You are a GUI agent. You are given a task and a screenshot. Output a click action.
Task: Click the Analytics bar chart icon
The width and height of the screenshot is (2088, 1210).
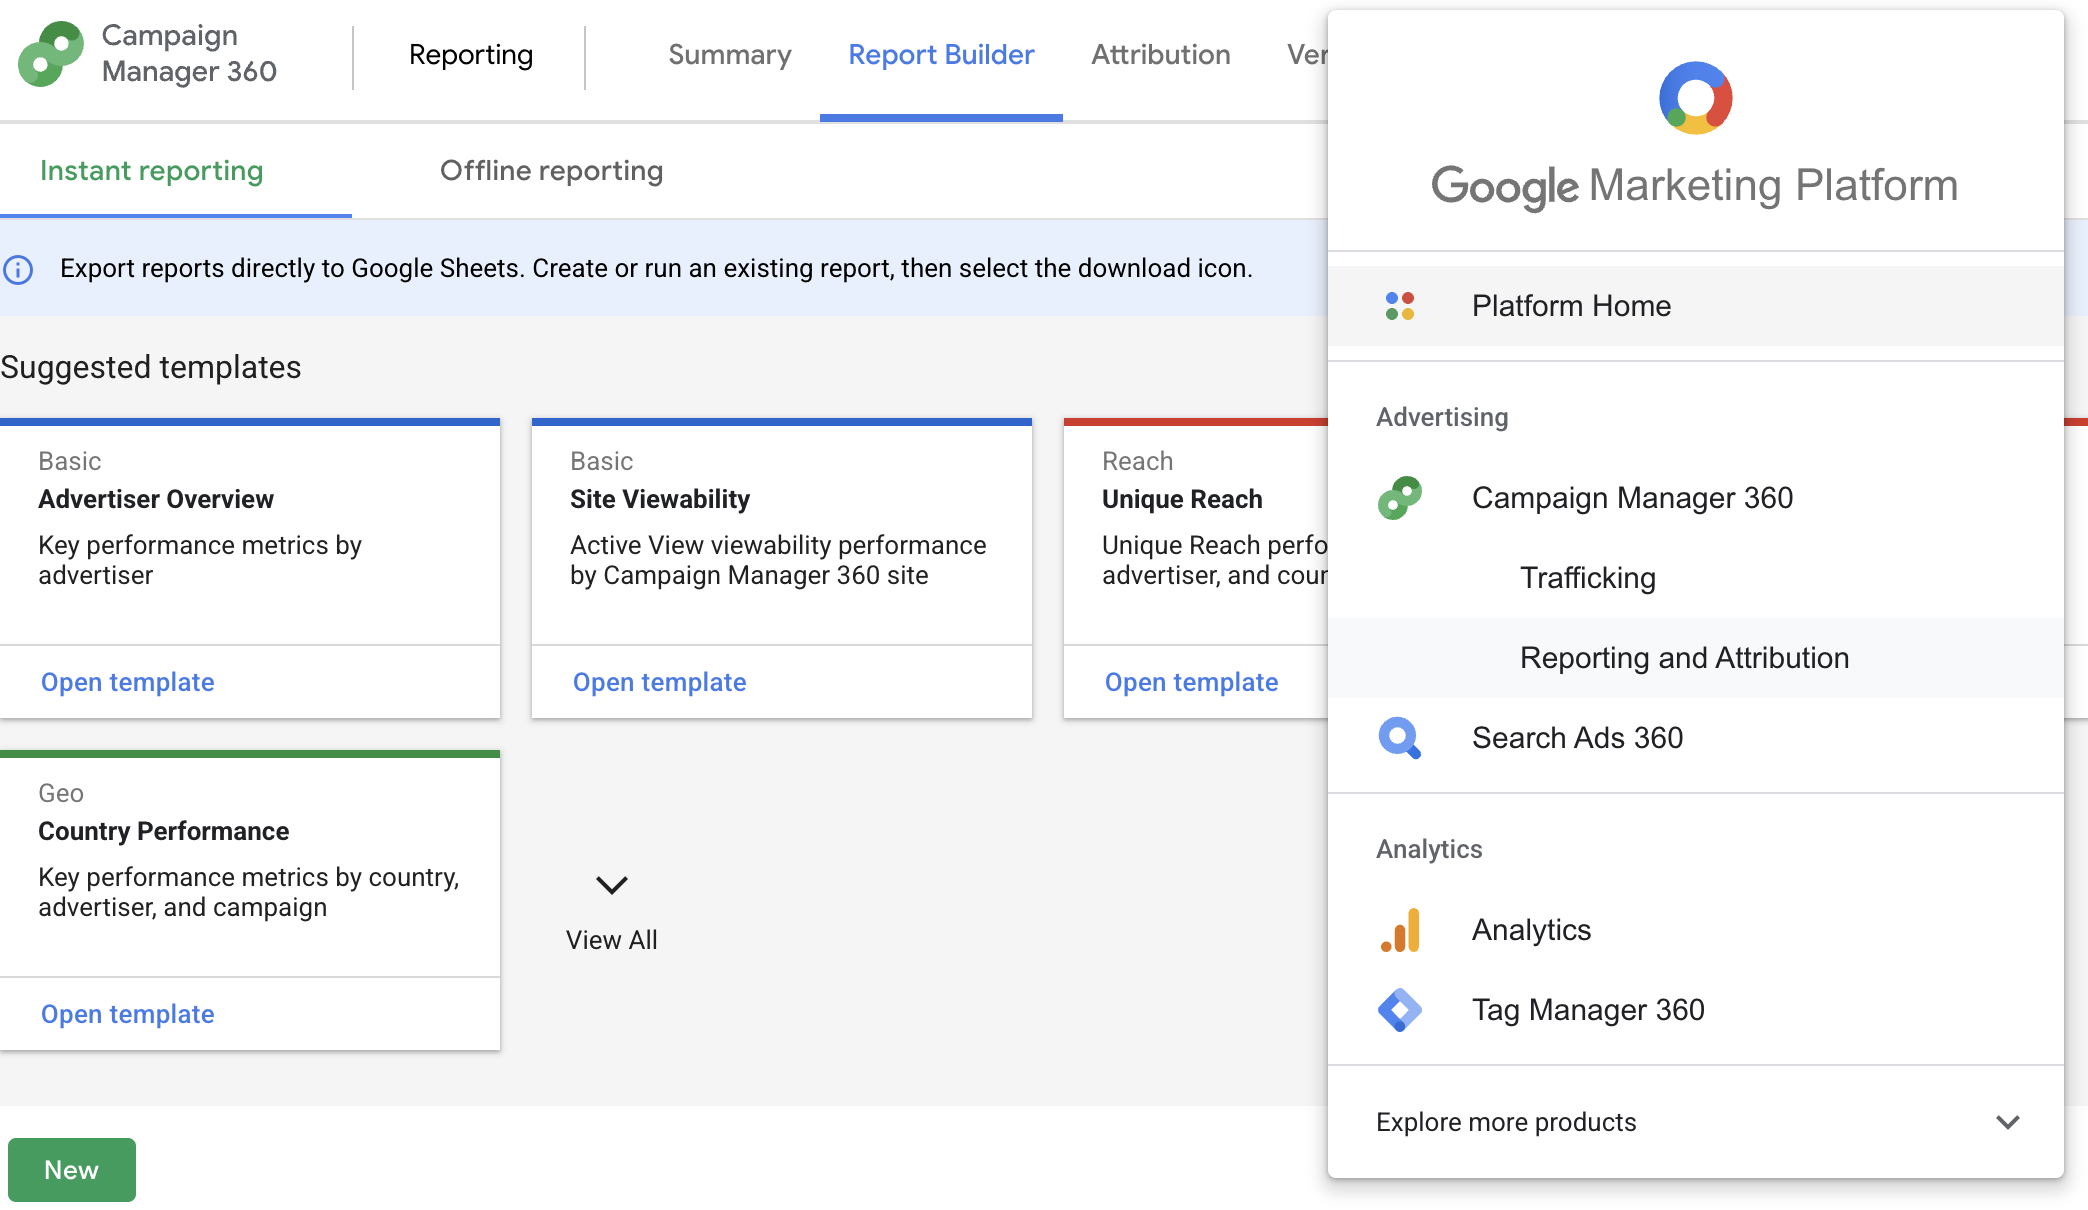pos(1400,930)
